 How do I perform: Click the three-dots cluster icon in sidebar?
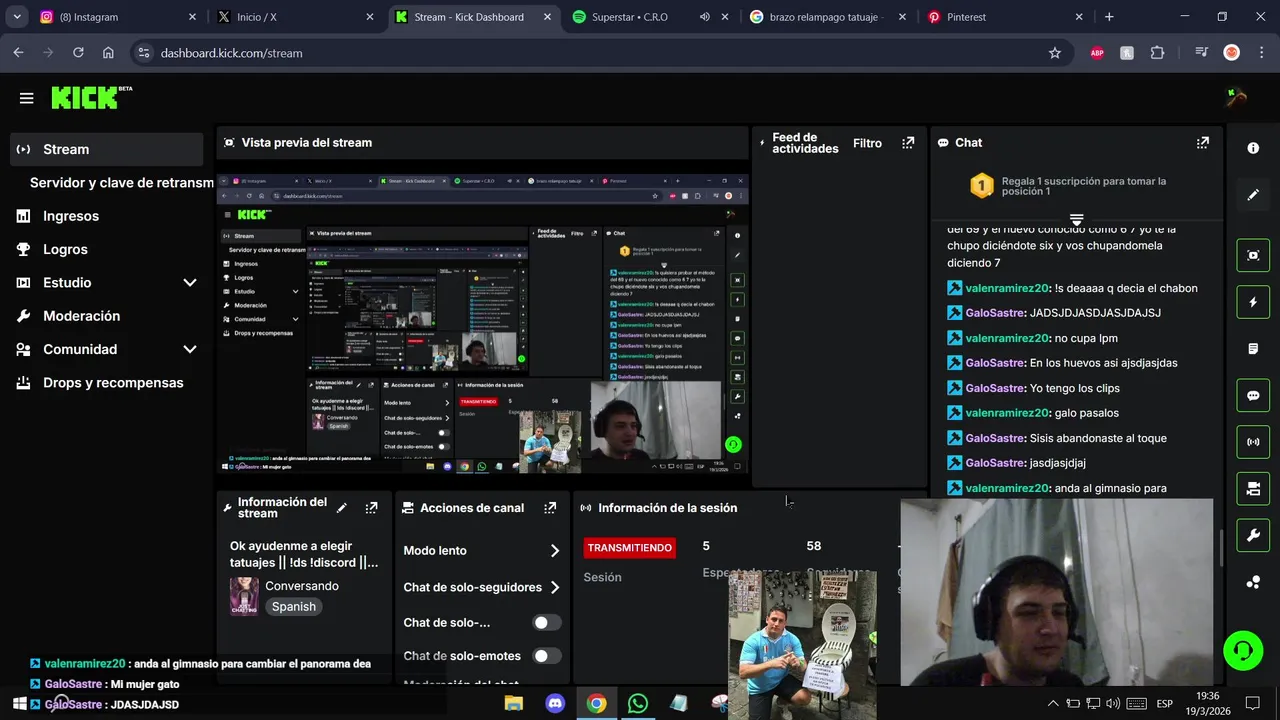point(1253,582)
